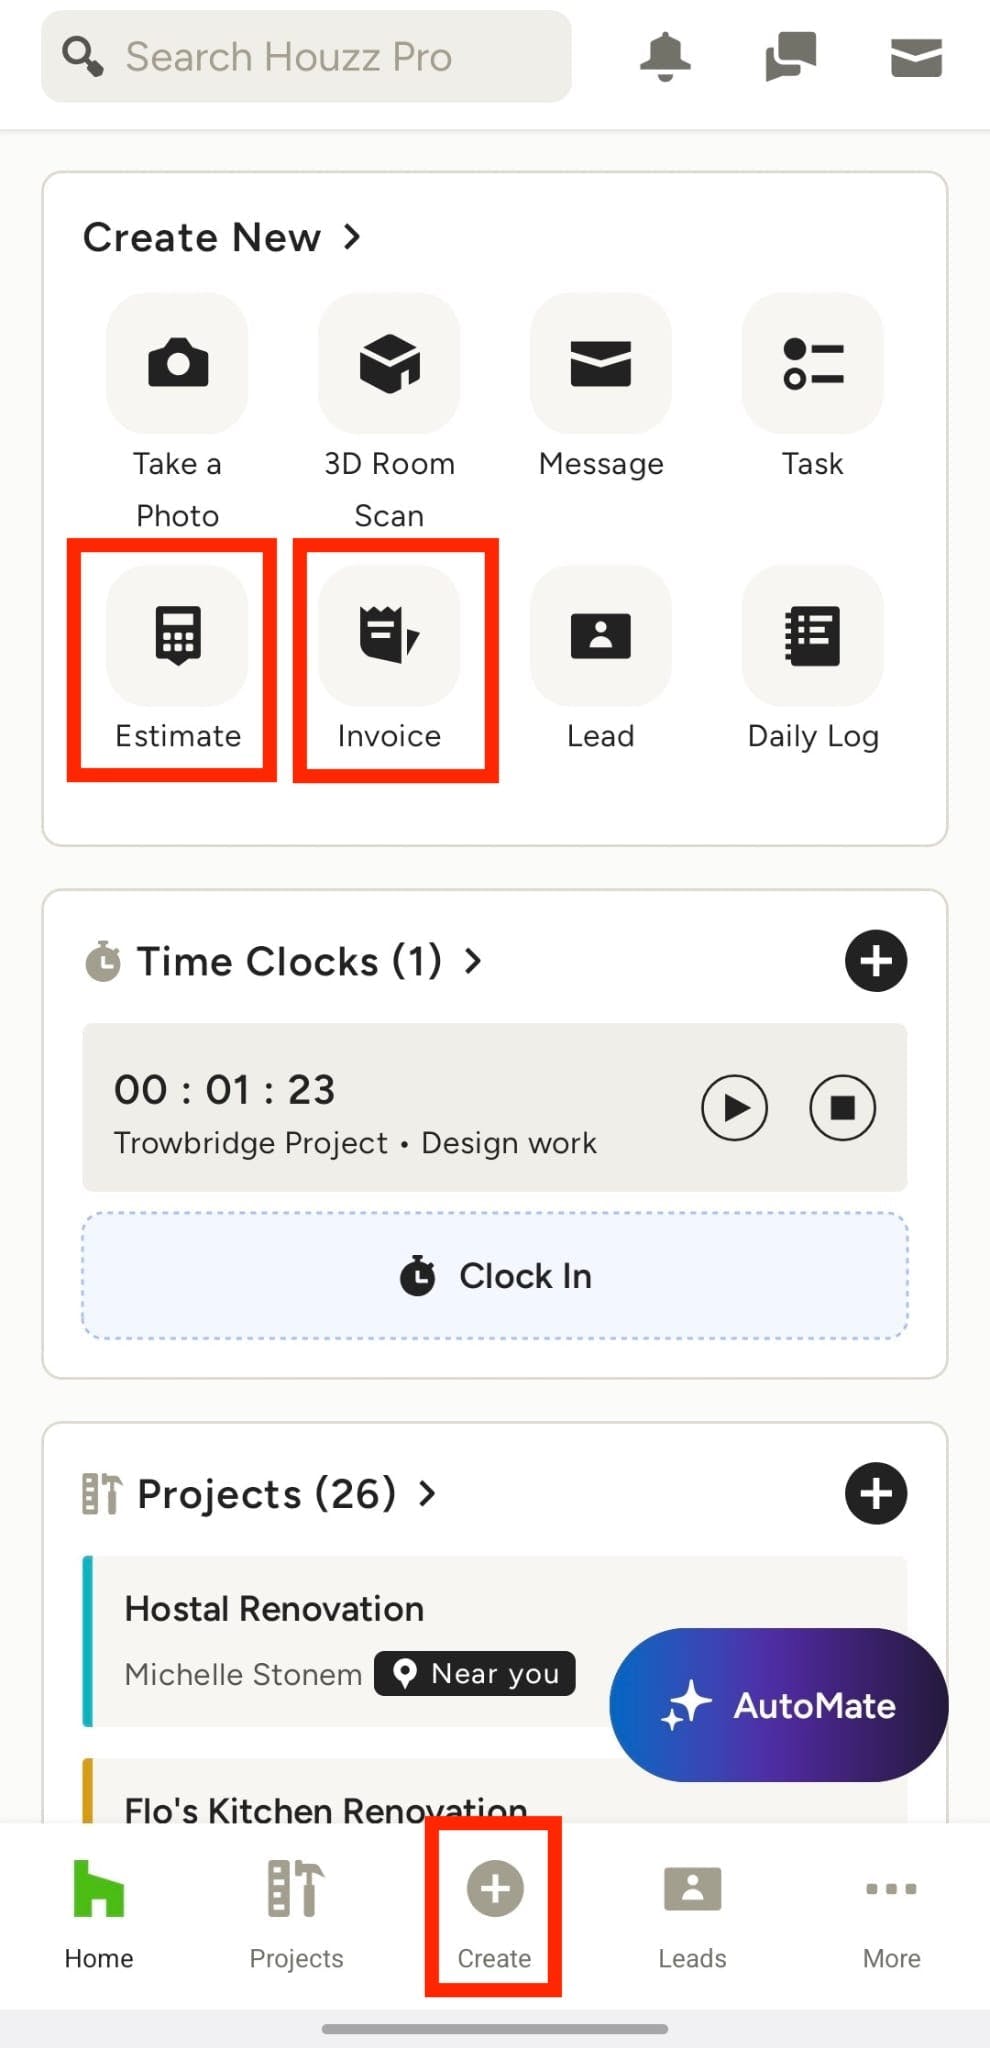Focus the Search Houzz Pro field
The height and width of the screenshot is (2048, 990).
[306, 57]
